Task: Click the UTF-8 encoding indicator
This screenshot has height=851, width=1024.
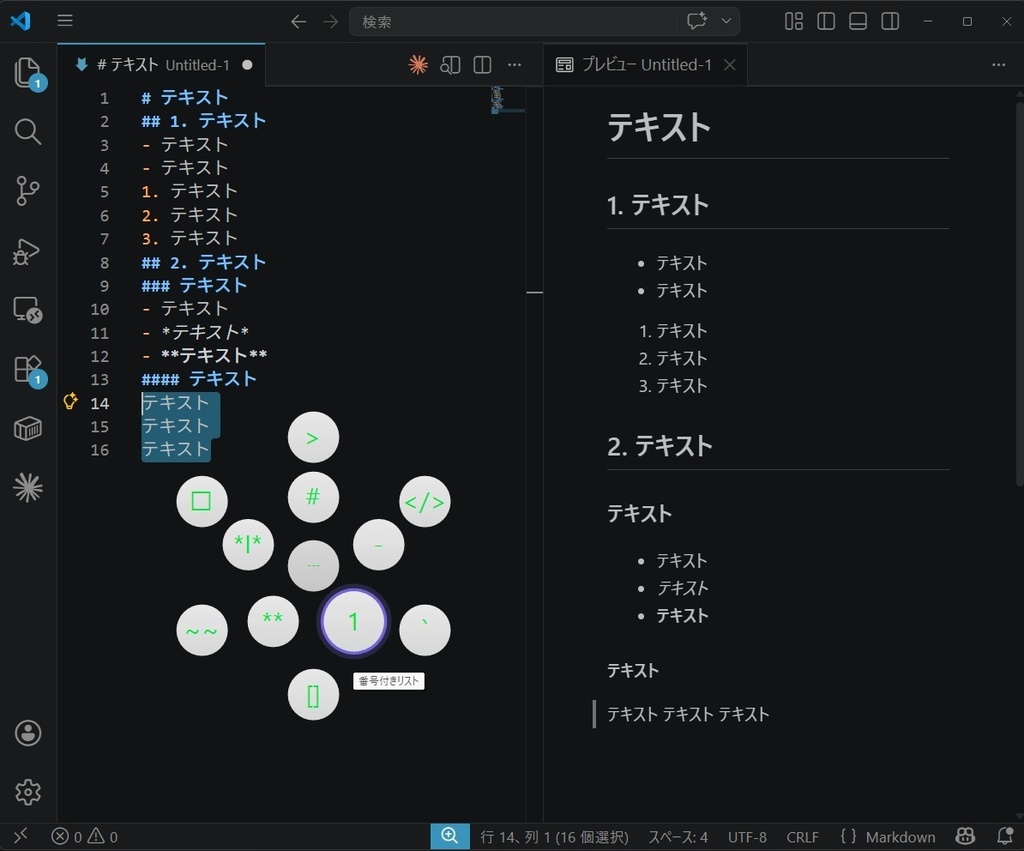Action: (x=747, y=836)
